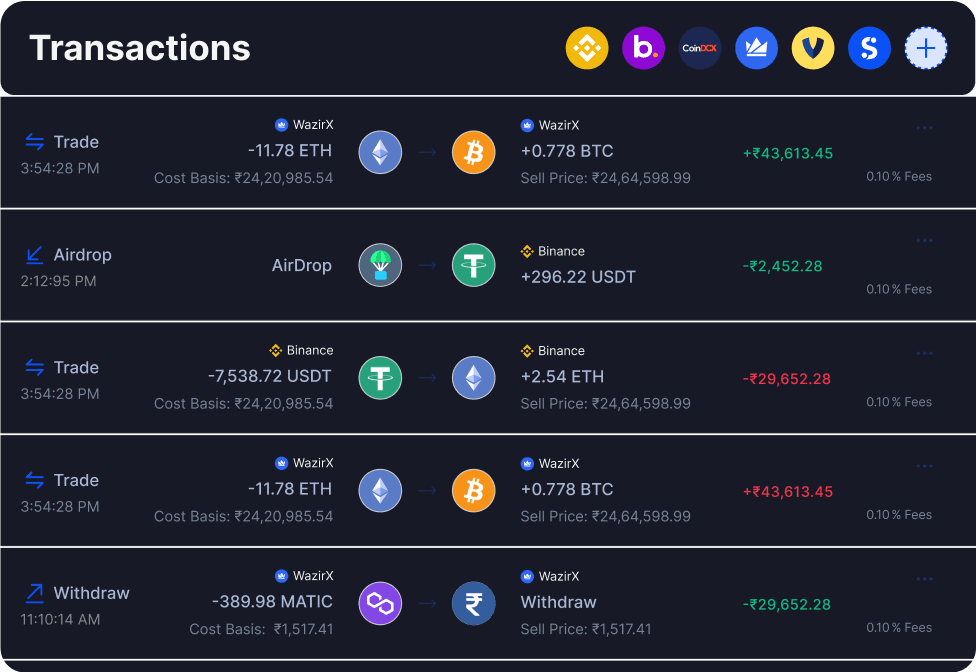Select the Bitbns exchange icon
This screenshot has height=672, width=976.
(x=643, y=47)
